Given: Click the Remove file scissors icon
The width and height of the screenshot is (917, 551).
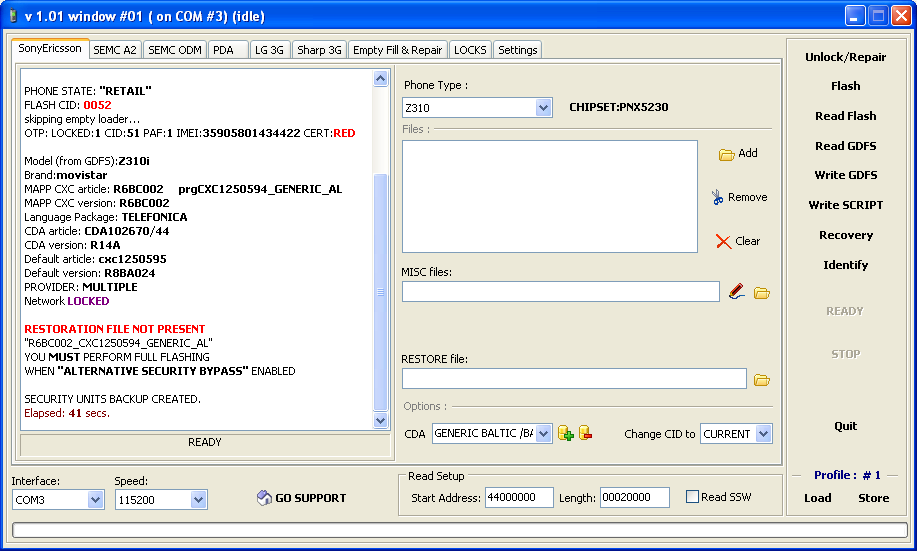Looking at the screenshot, I should [717, 197].
